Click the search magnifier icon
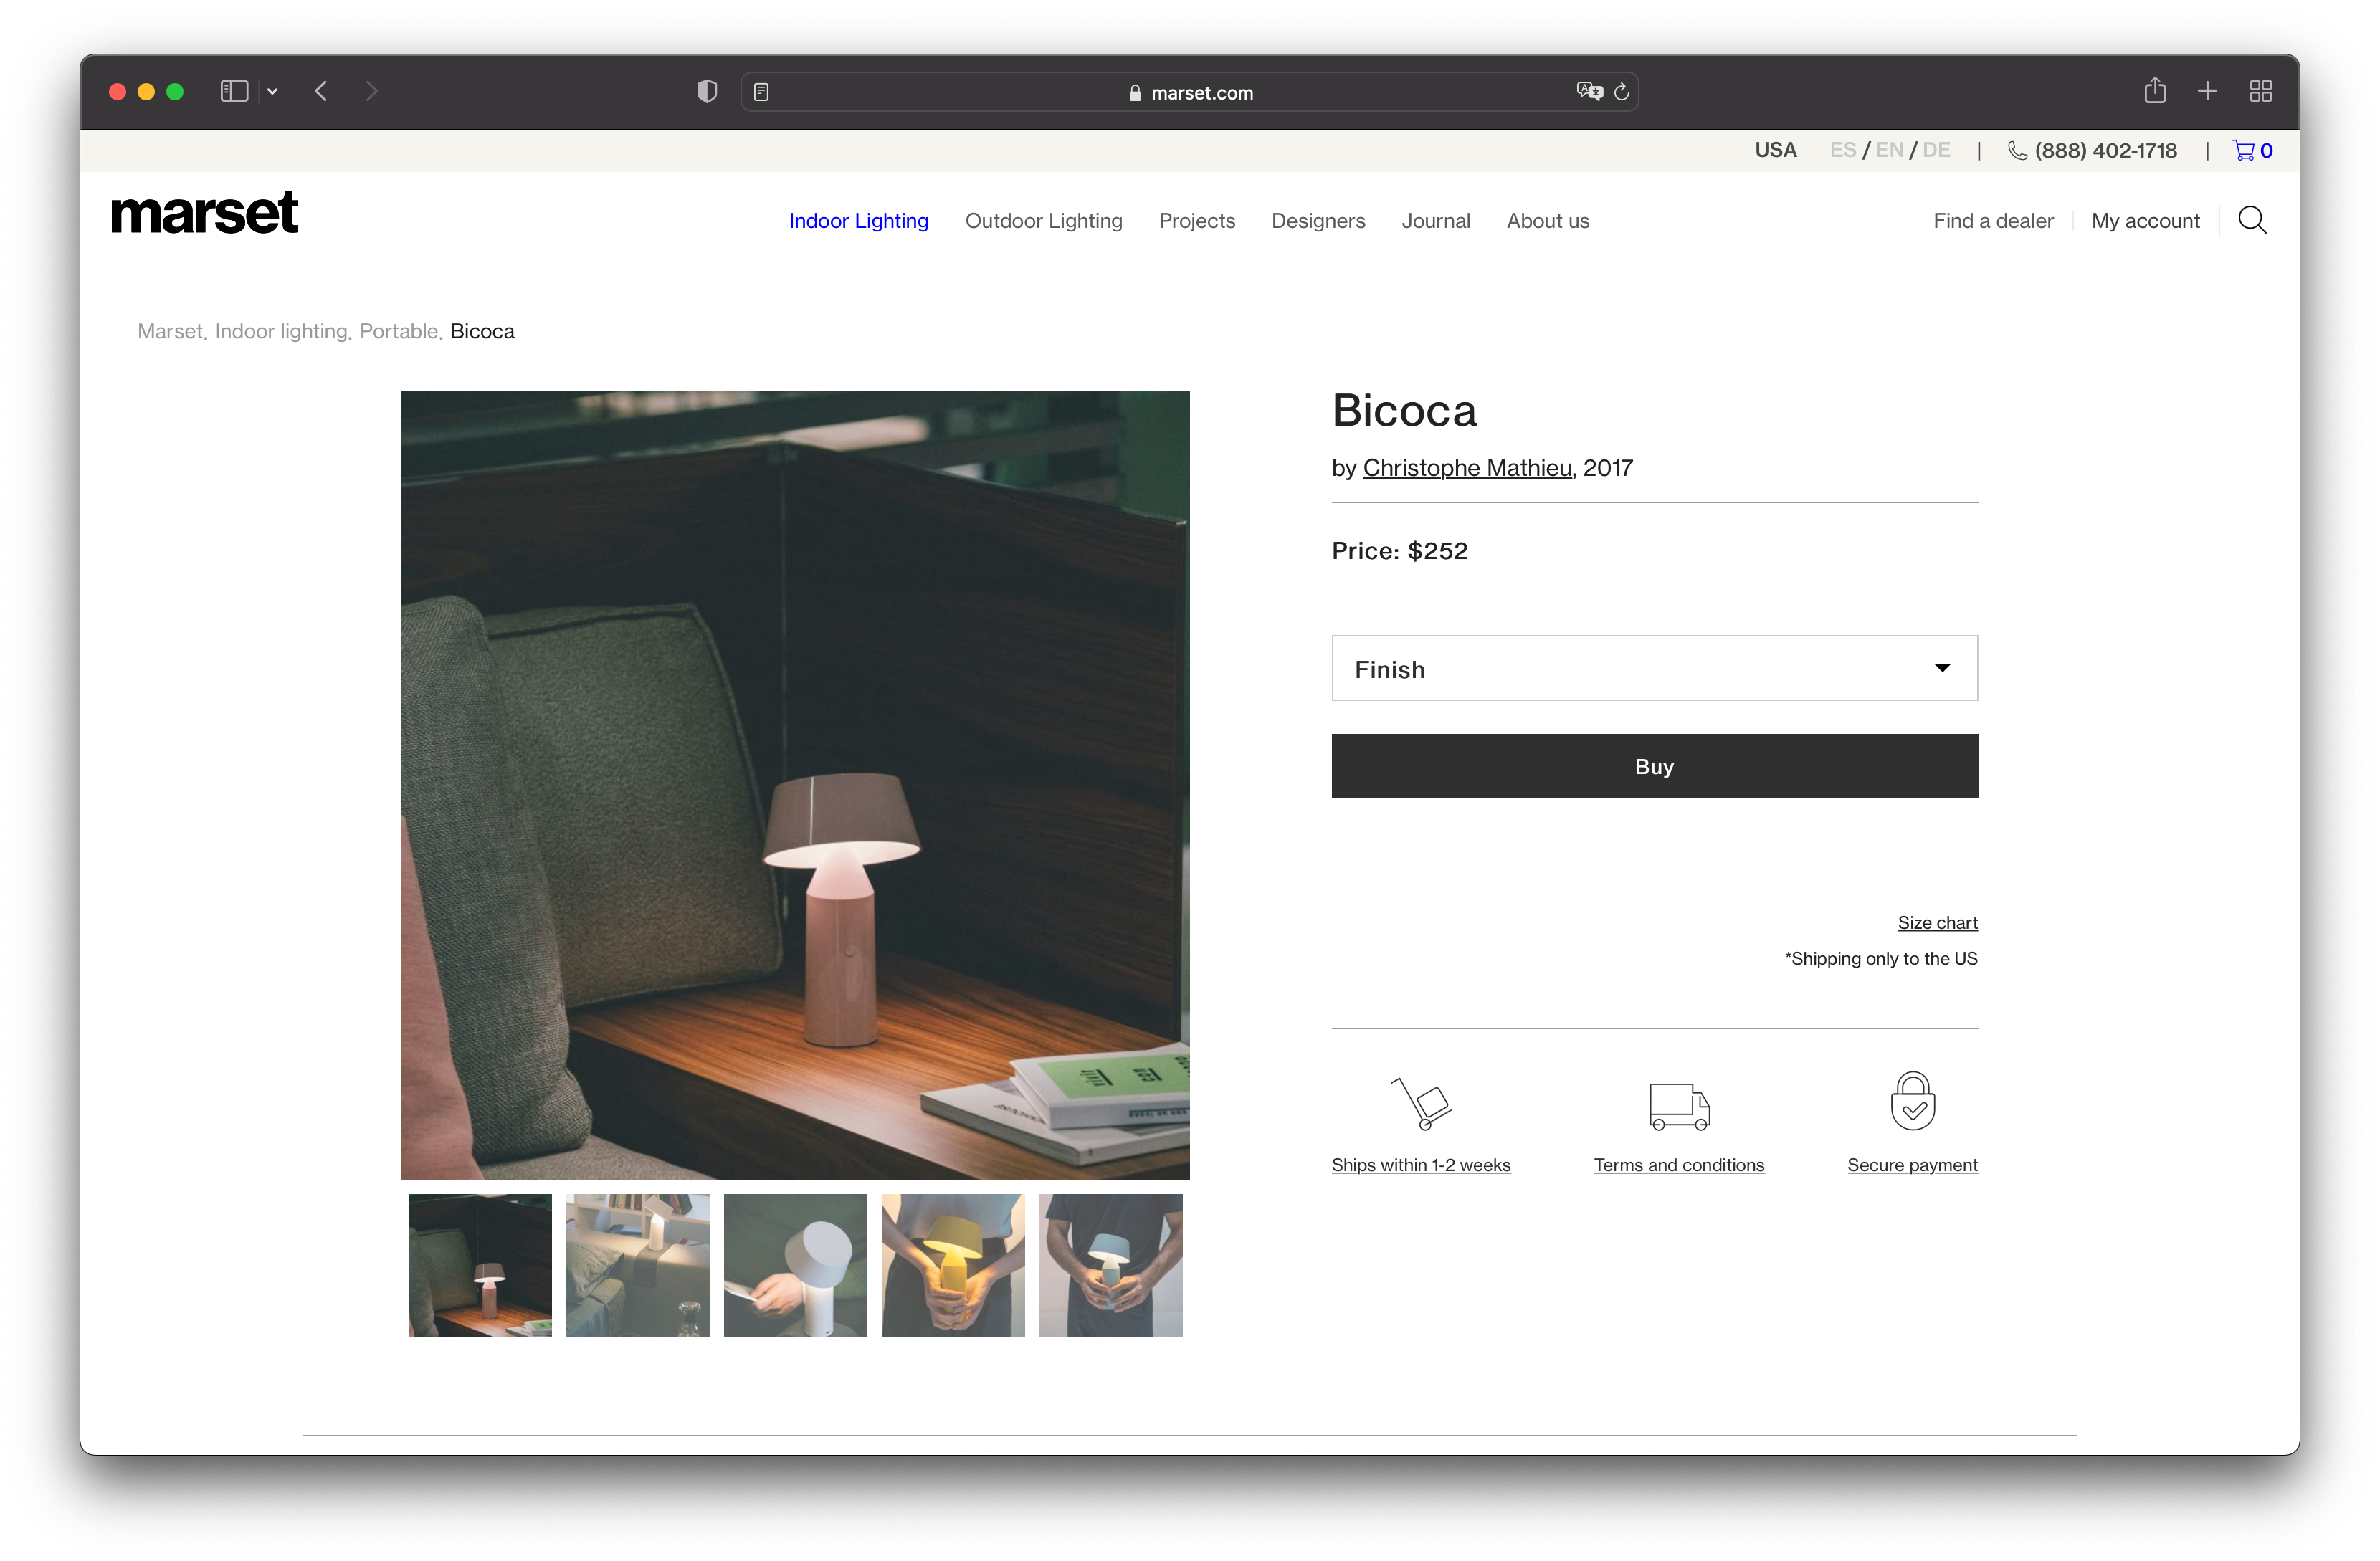2380x1561 pixels. pyautogui.click(x=2251, y=220)
